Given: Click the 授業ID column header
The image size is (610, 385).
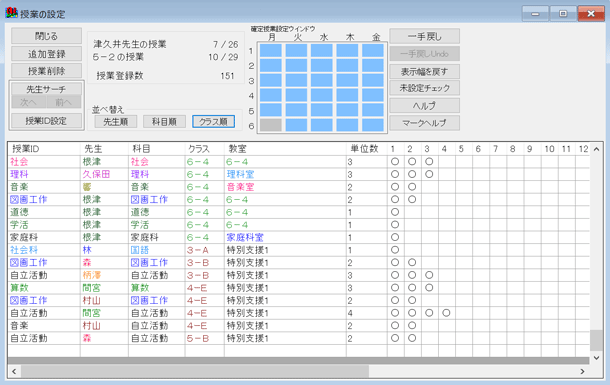Looking at the screenshot, I should tap(44, 149).
